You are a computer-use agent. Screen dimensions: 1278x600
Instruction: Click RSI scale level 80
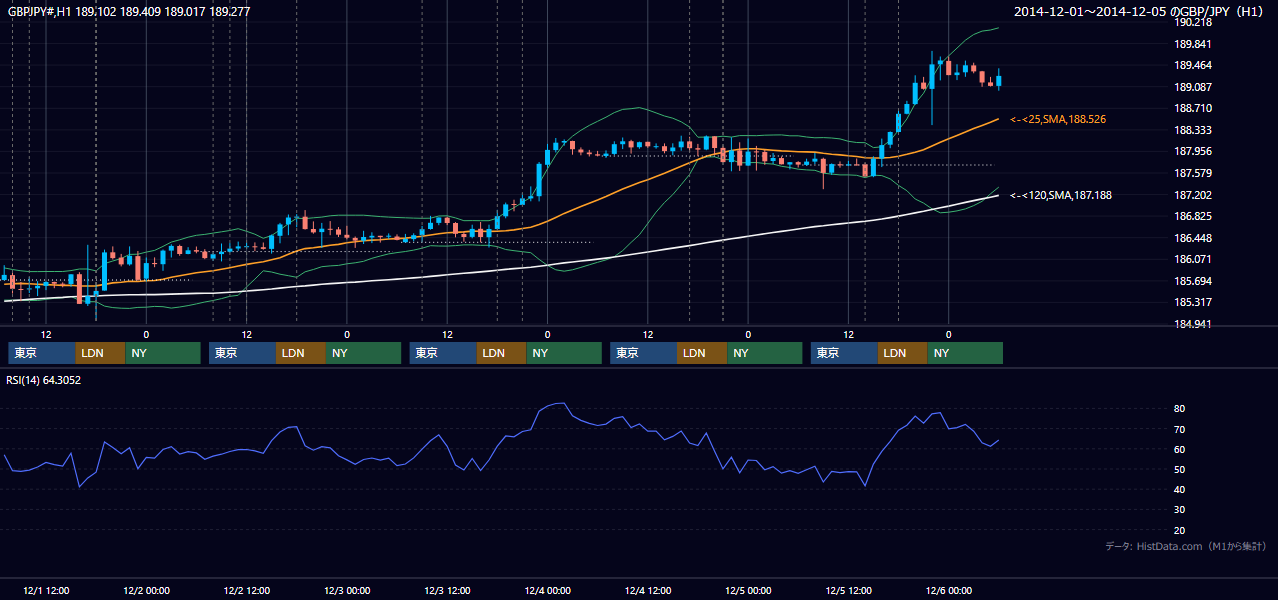(x=1179, y=409)
